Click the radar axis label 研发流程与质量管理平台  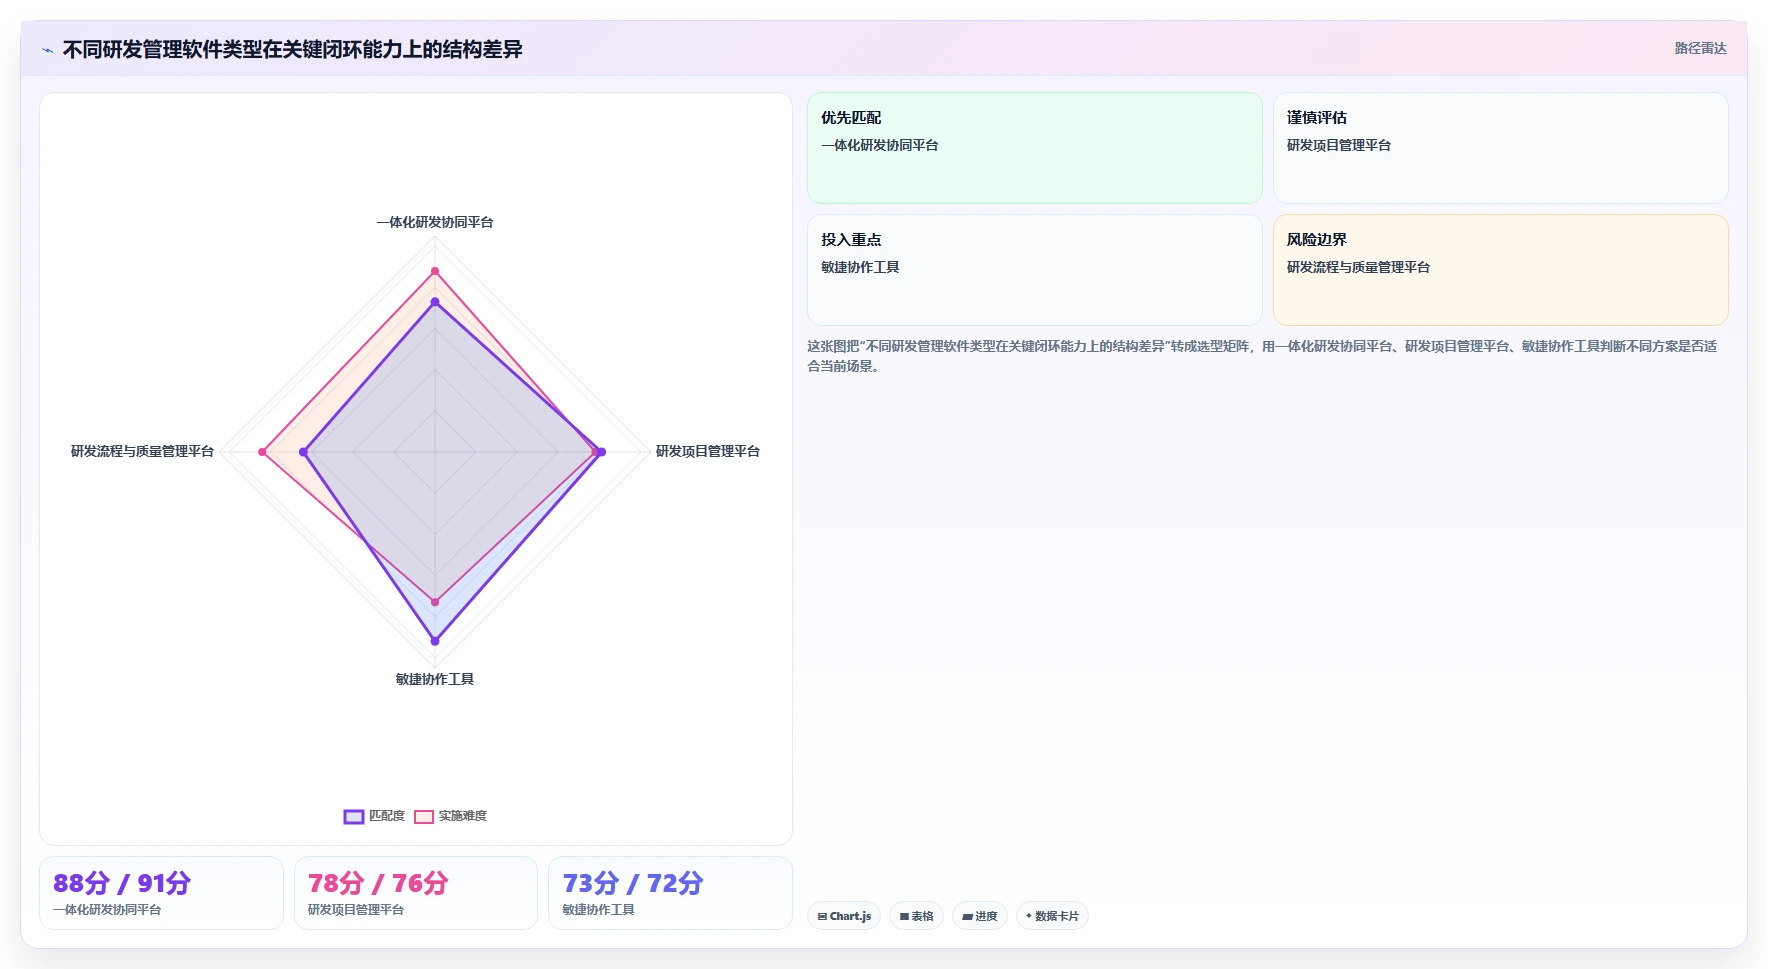(x=142, y=451)
